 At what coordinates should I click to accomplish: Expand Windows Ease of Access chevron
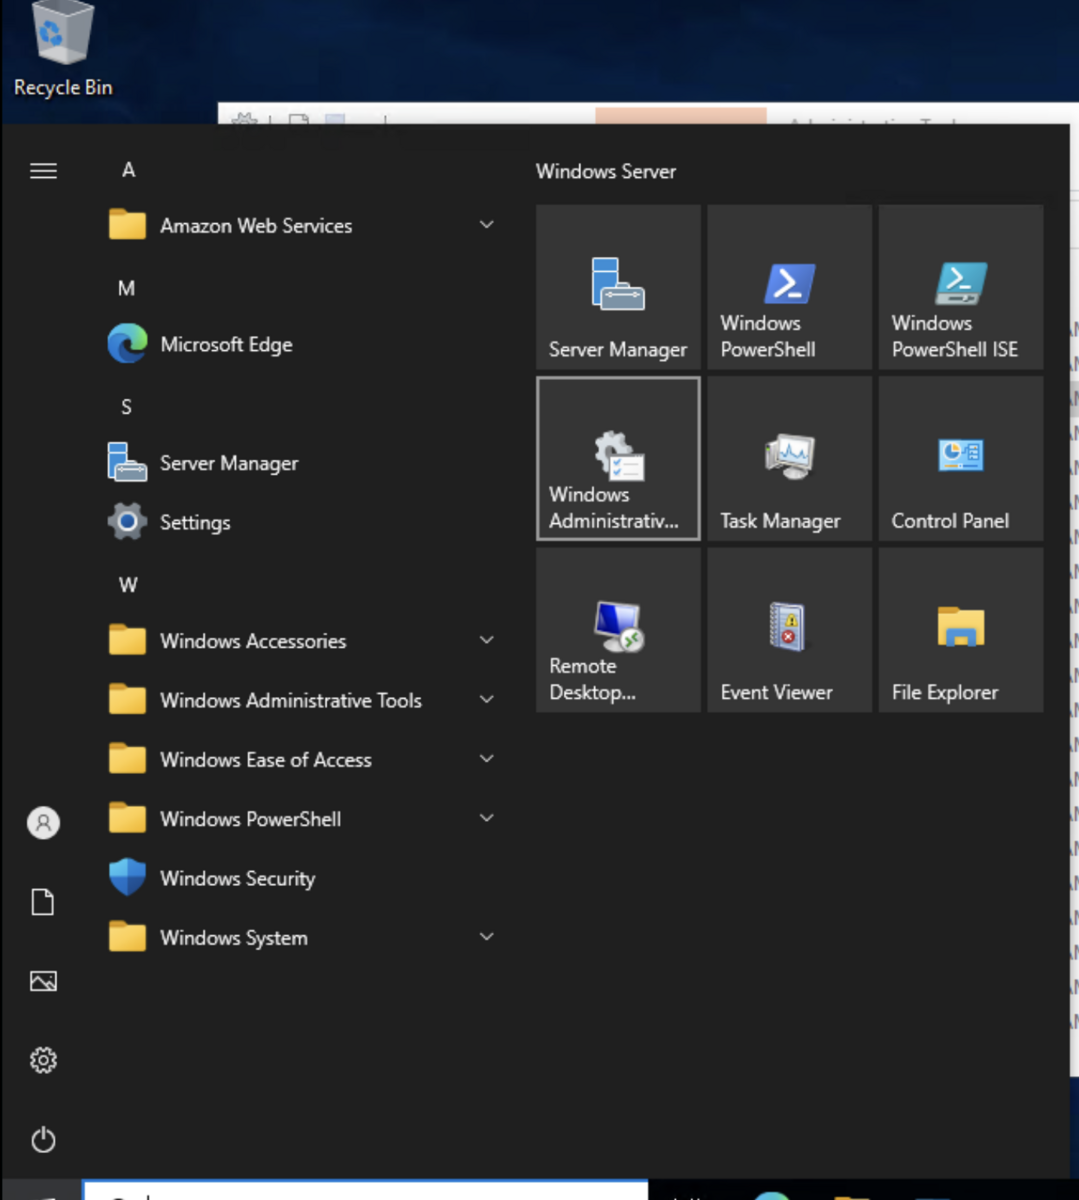pyautogui.click(x=487, y=759)
